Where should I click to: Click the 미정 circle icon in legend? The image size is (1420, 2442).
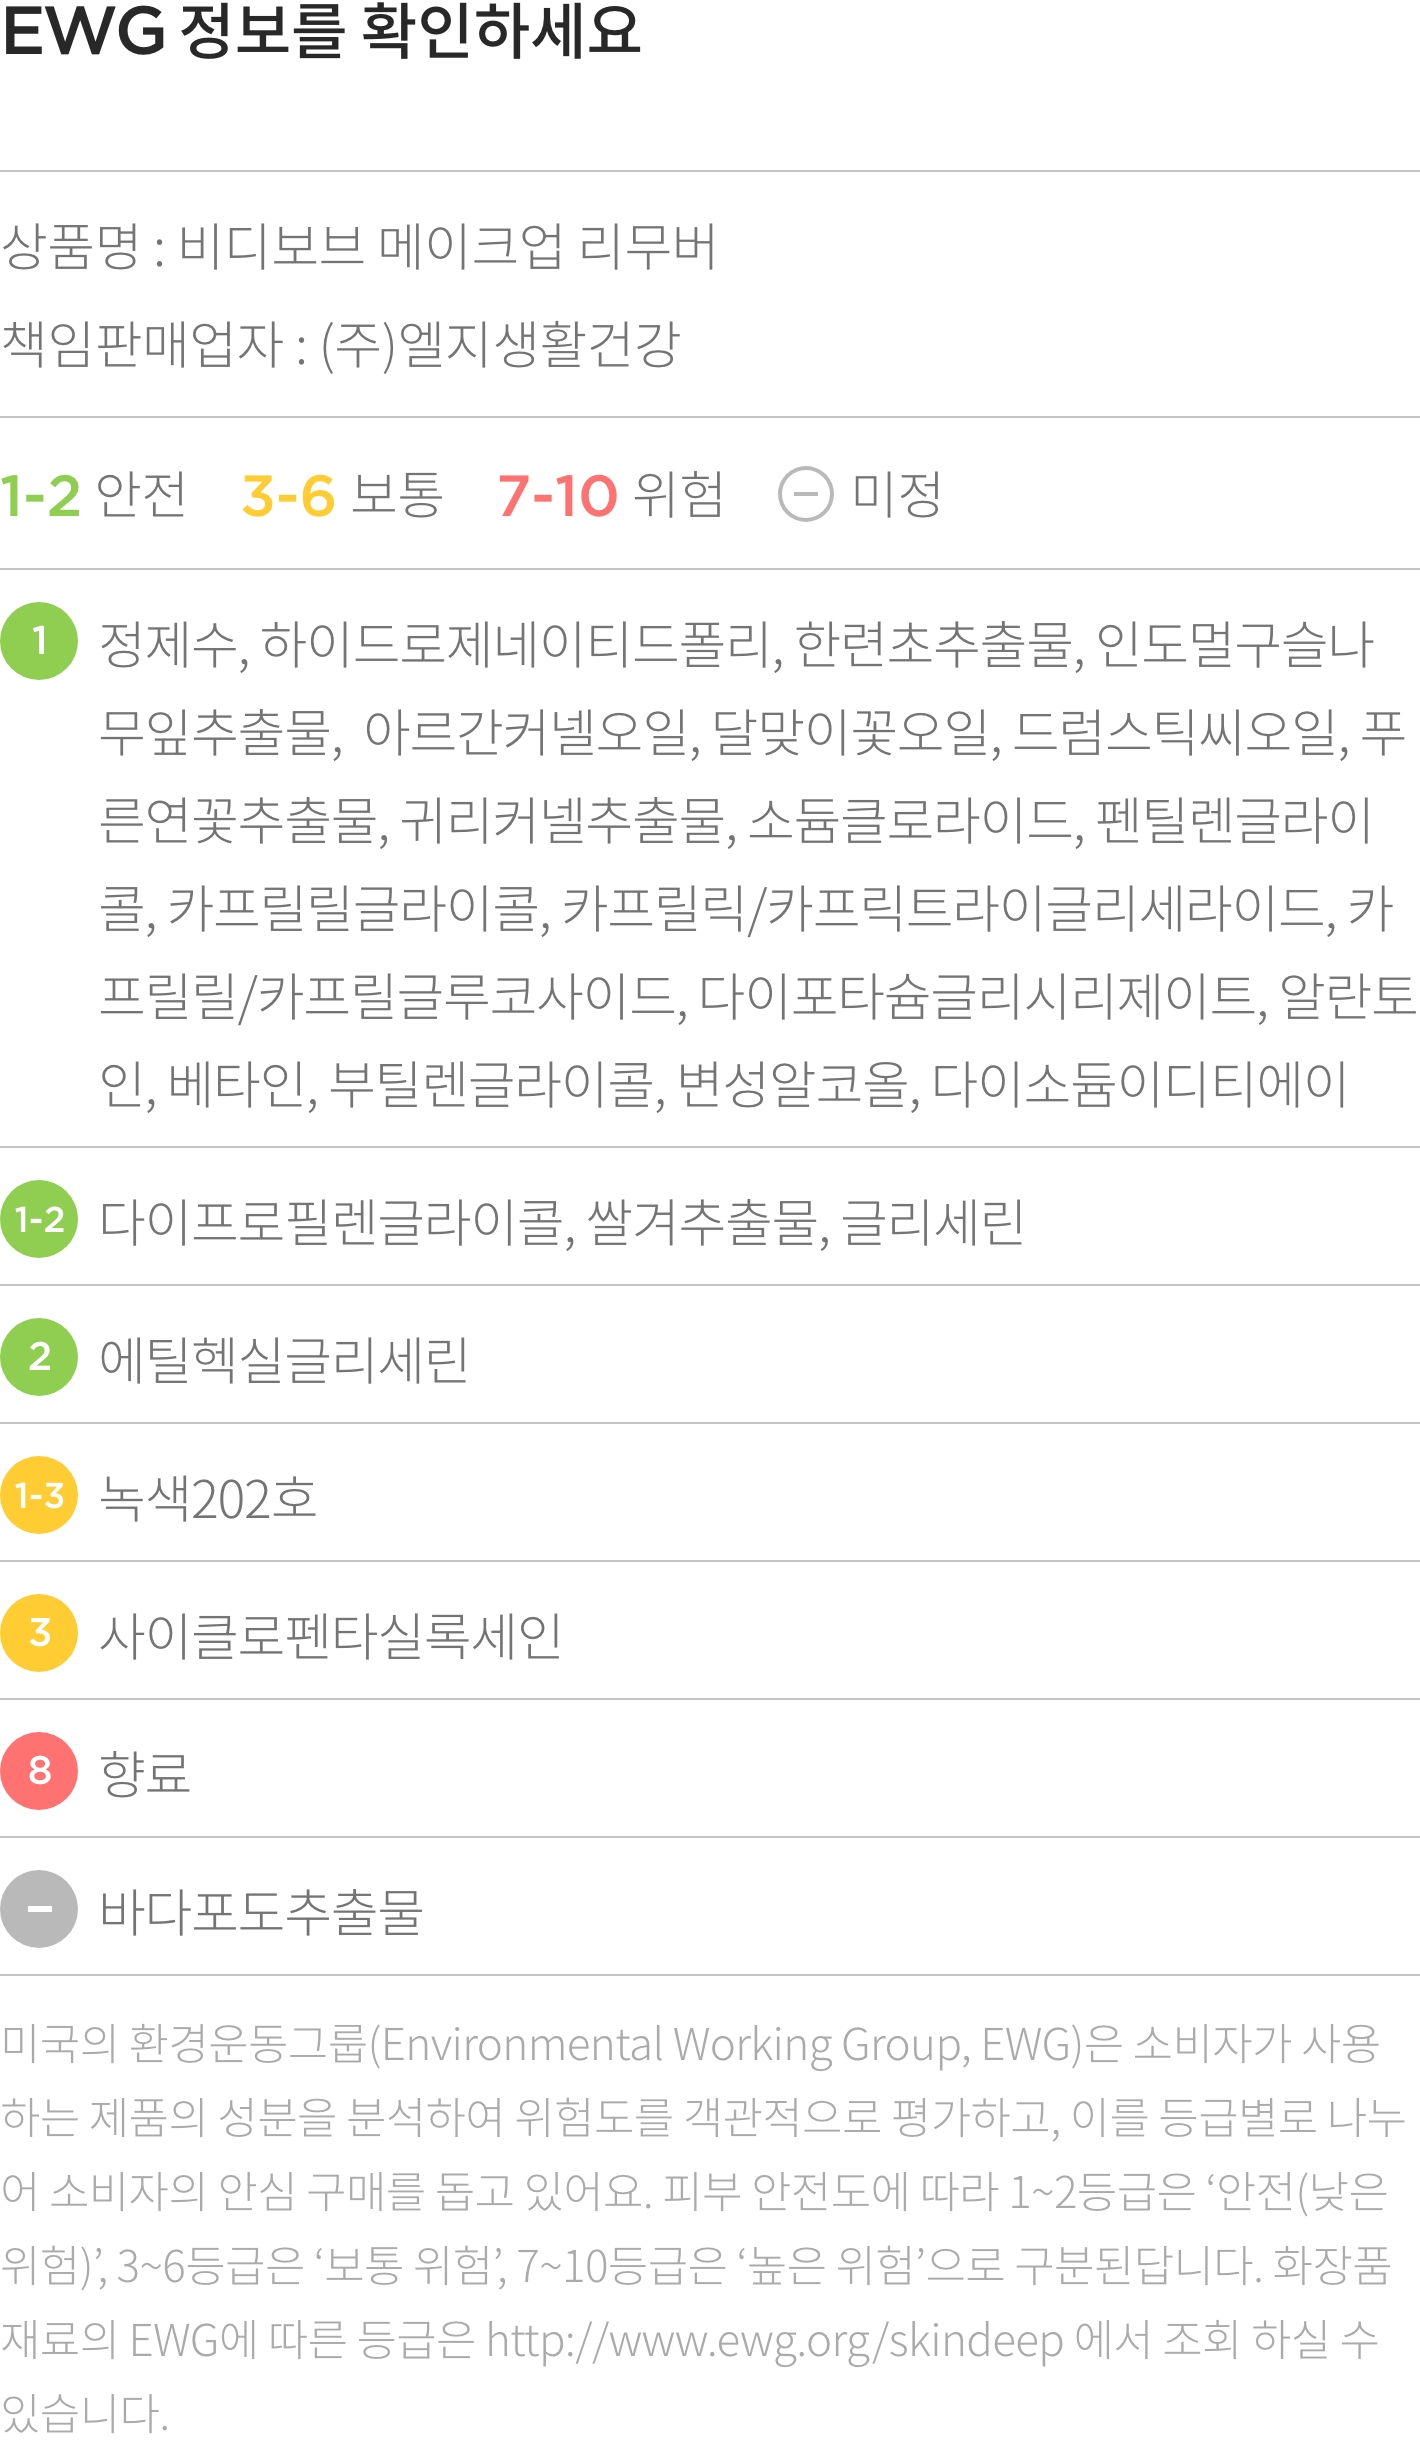pos(805,494)
